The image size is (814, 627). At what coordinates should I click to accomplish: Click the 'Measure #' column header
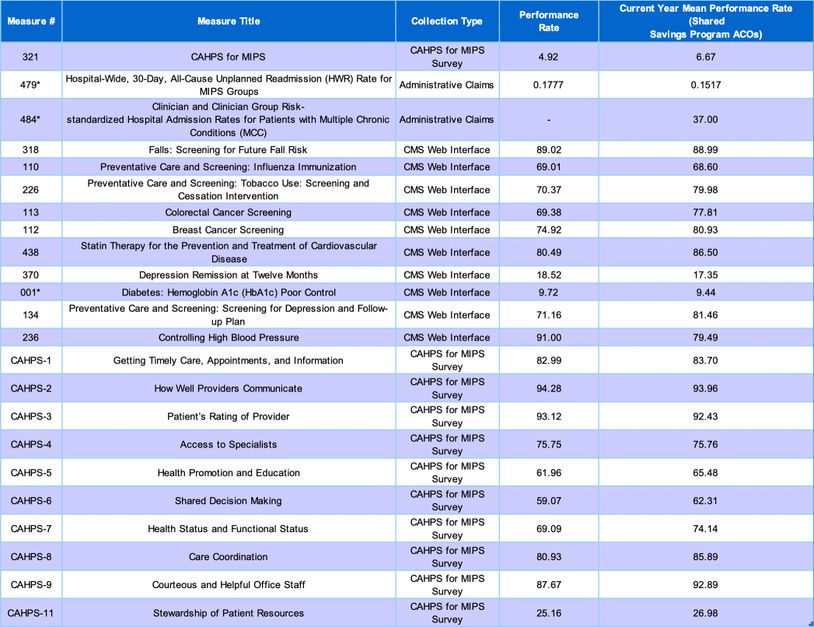click(x=30, y=21)
